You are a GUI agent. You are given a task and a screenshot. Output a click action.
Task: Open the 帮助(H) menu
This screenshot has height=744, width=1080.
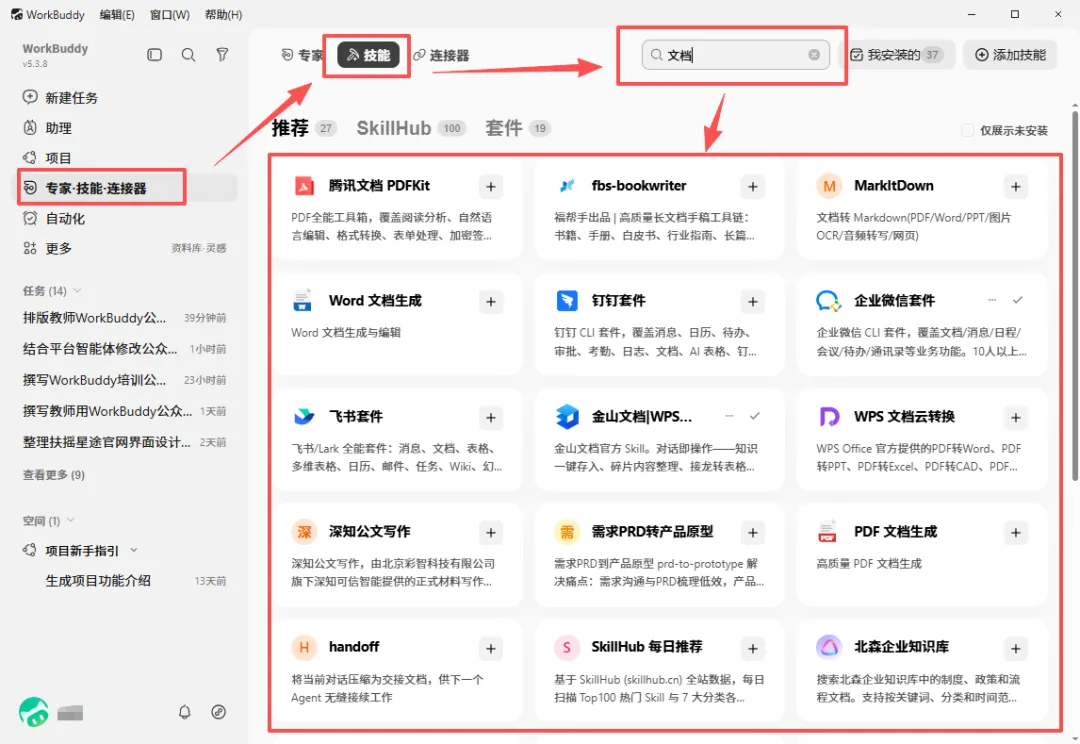click(224, 14)
